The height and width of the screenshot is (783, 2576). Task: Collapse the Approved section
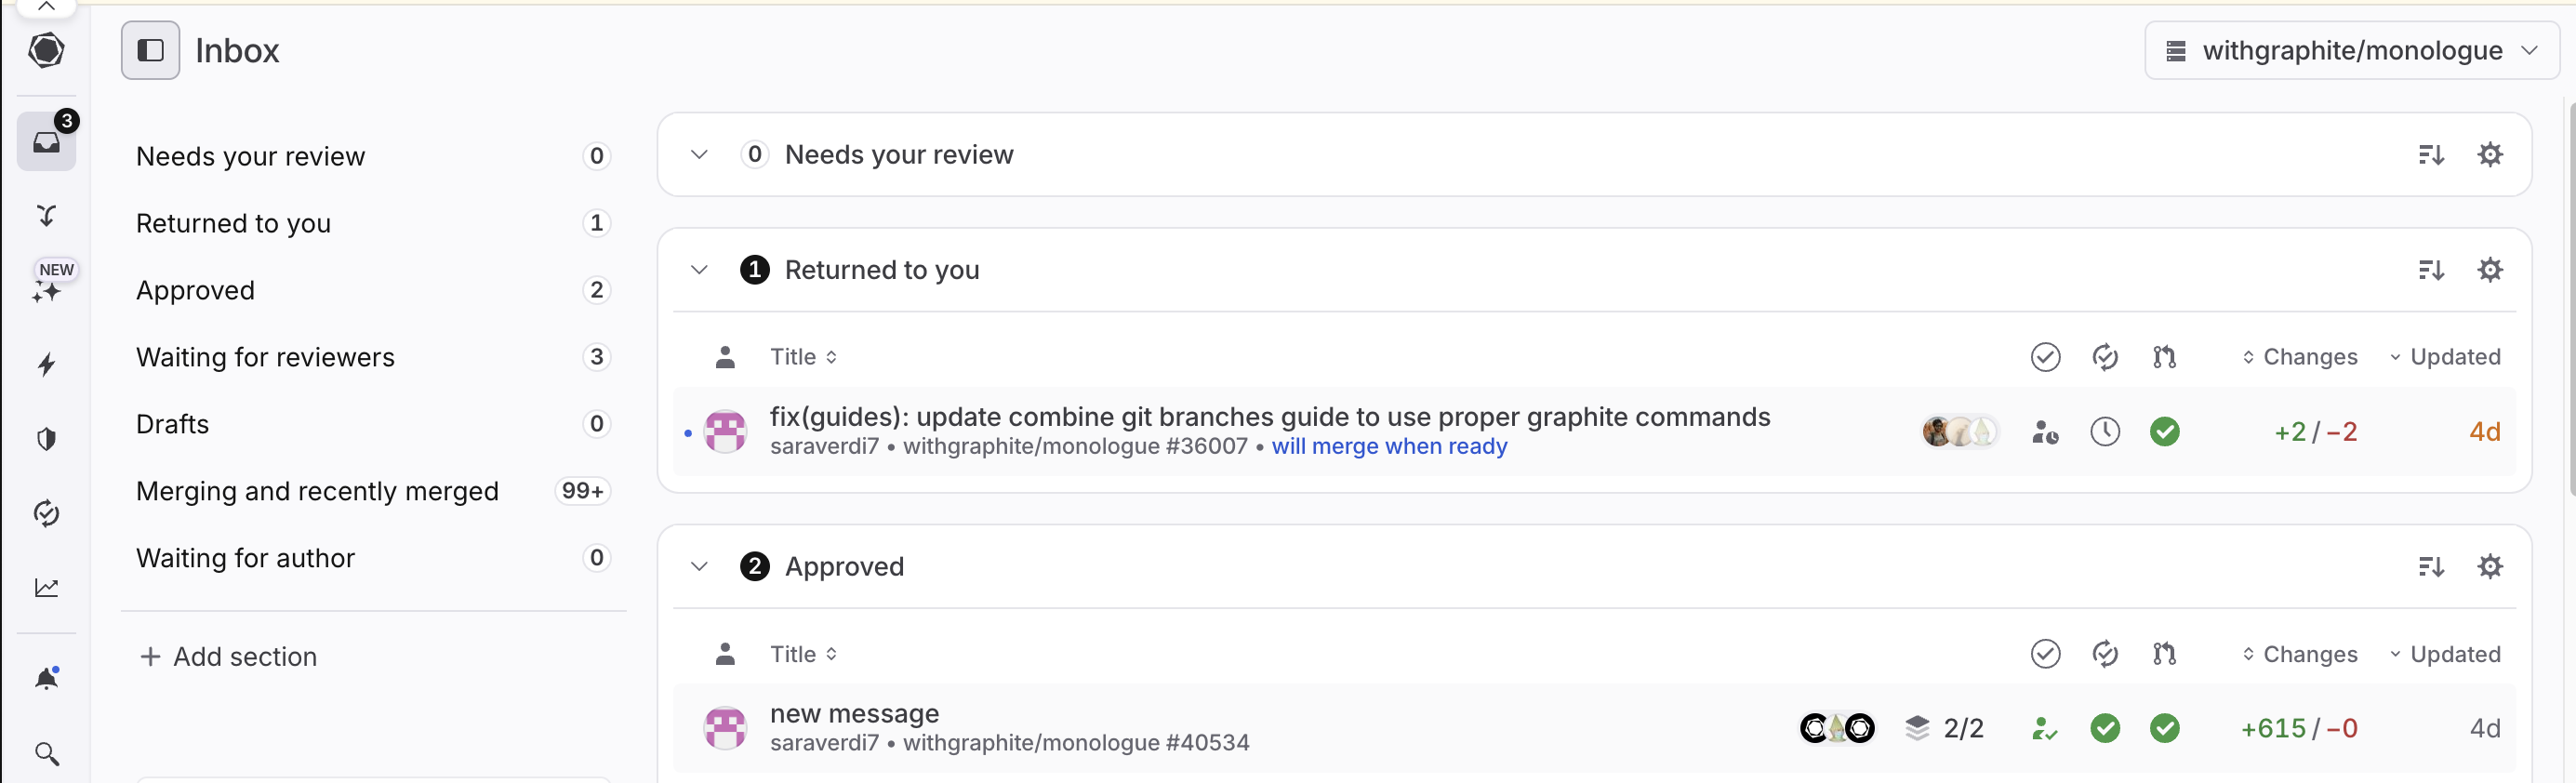pyautogui.click(x=698, y=566)
